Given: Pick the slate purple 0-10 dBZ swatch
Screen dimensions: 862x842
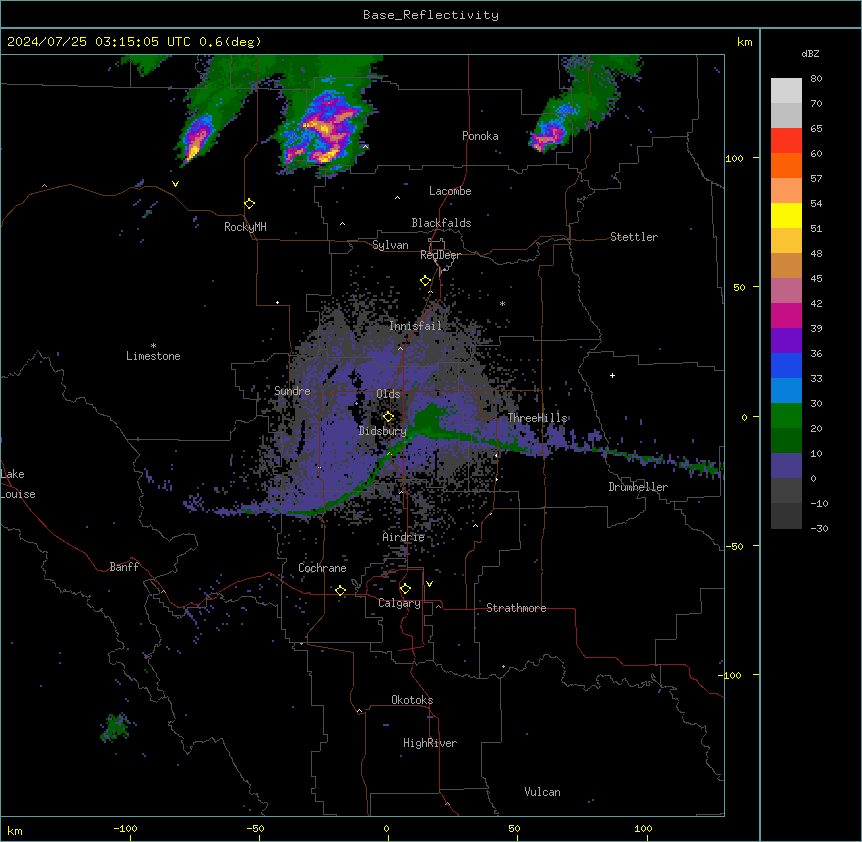Looking at the screenshot, I should pyautogui.click(x=786, y=466).
